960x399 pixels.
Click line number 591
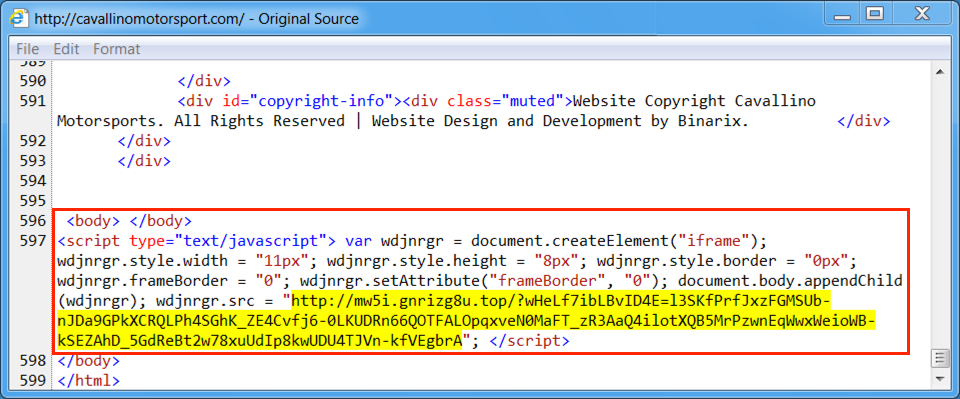(33, 101)
